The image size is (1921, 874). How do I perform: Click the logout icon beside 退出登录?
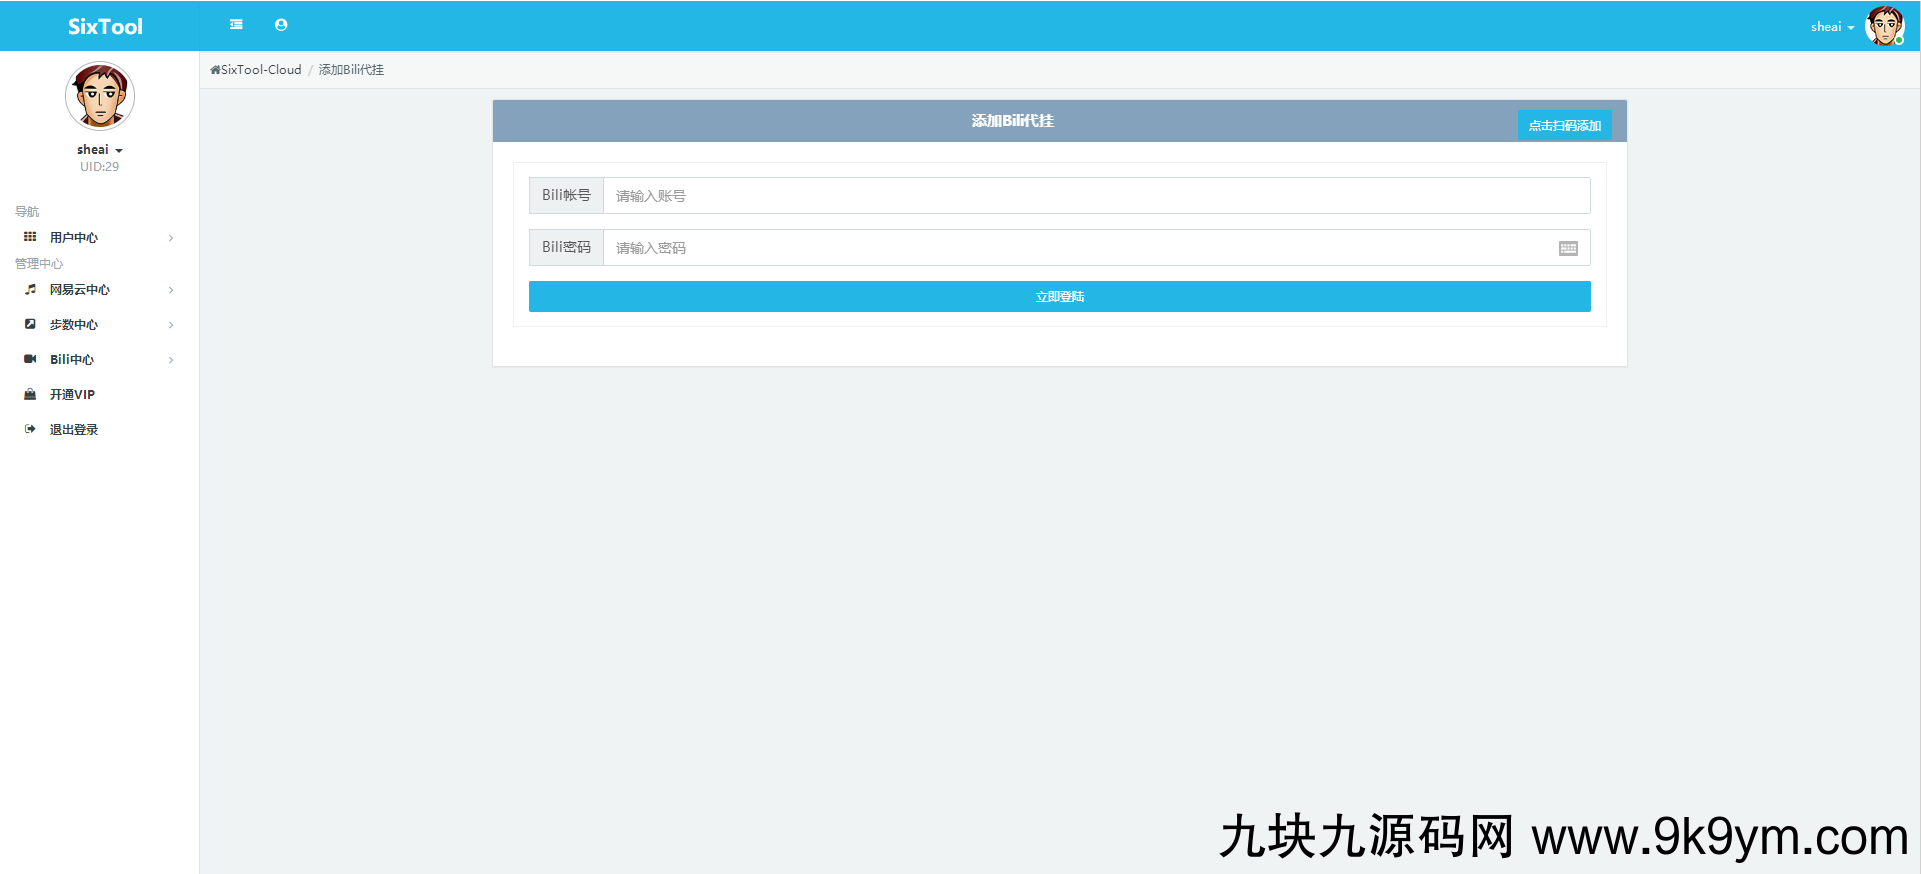[x=30, y=429]
